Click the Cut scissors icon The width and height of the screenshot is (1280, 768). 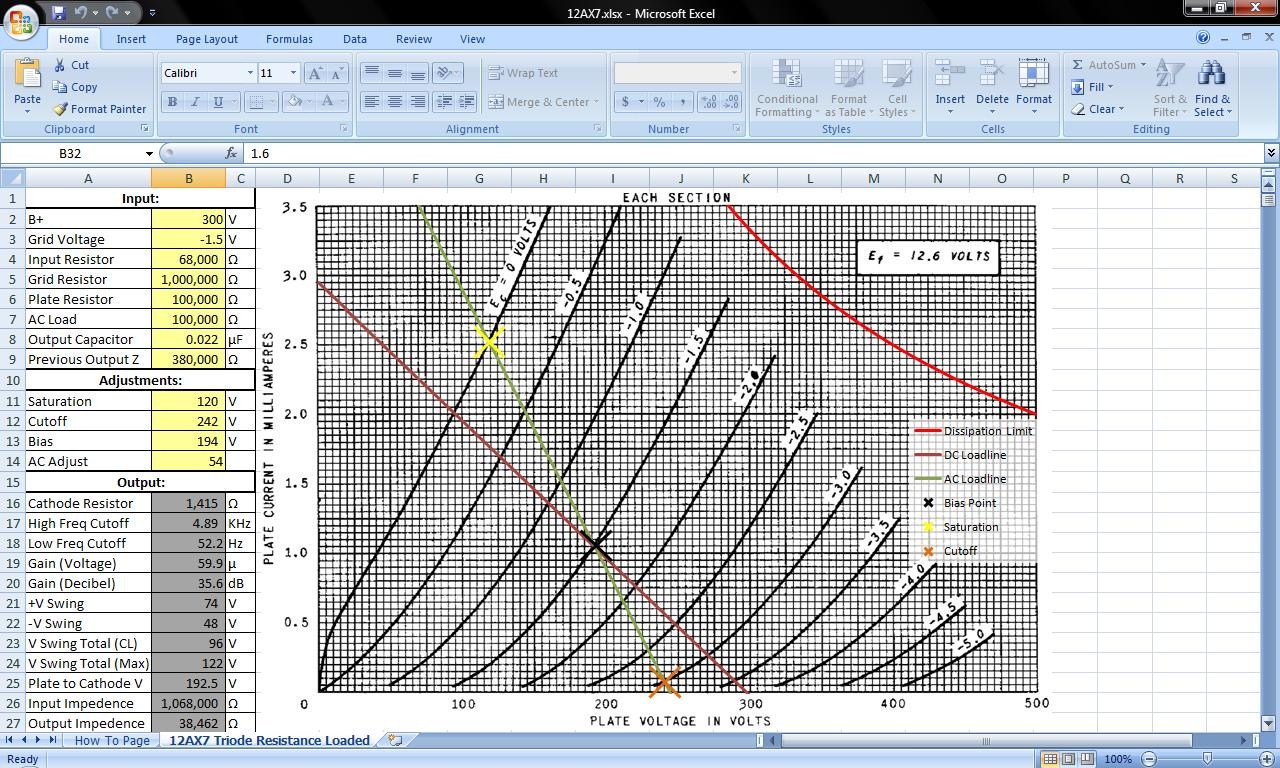pos(60,65)
